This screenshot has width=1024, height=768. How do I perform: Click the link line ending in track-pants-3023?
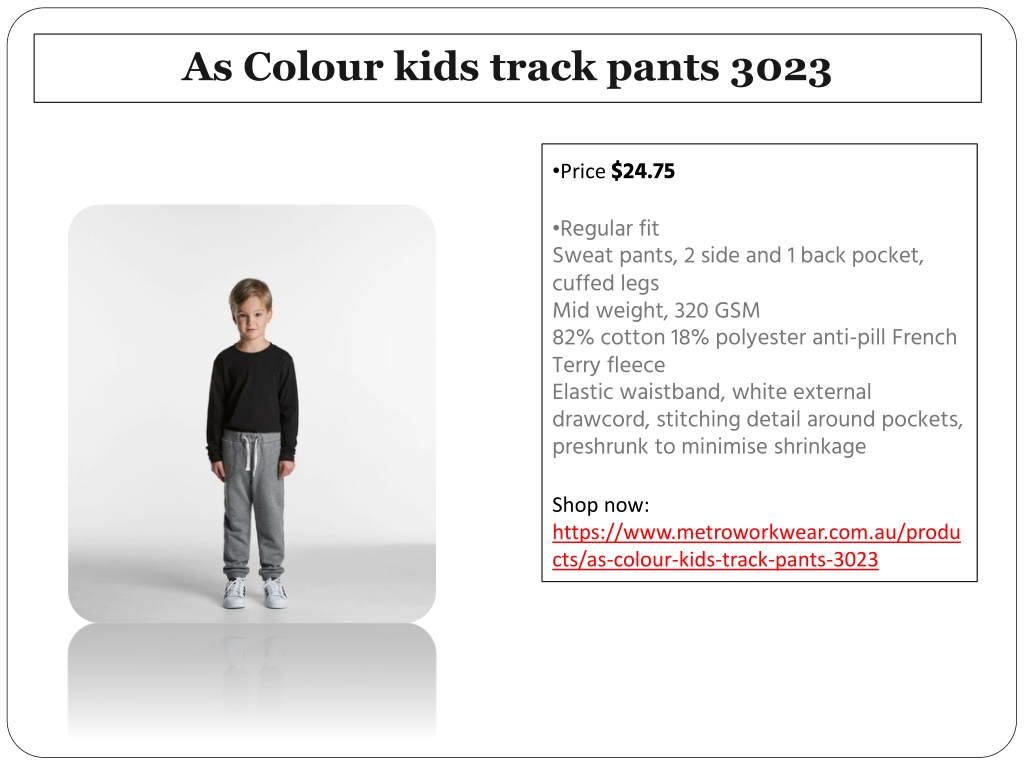tap(715, 560)
